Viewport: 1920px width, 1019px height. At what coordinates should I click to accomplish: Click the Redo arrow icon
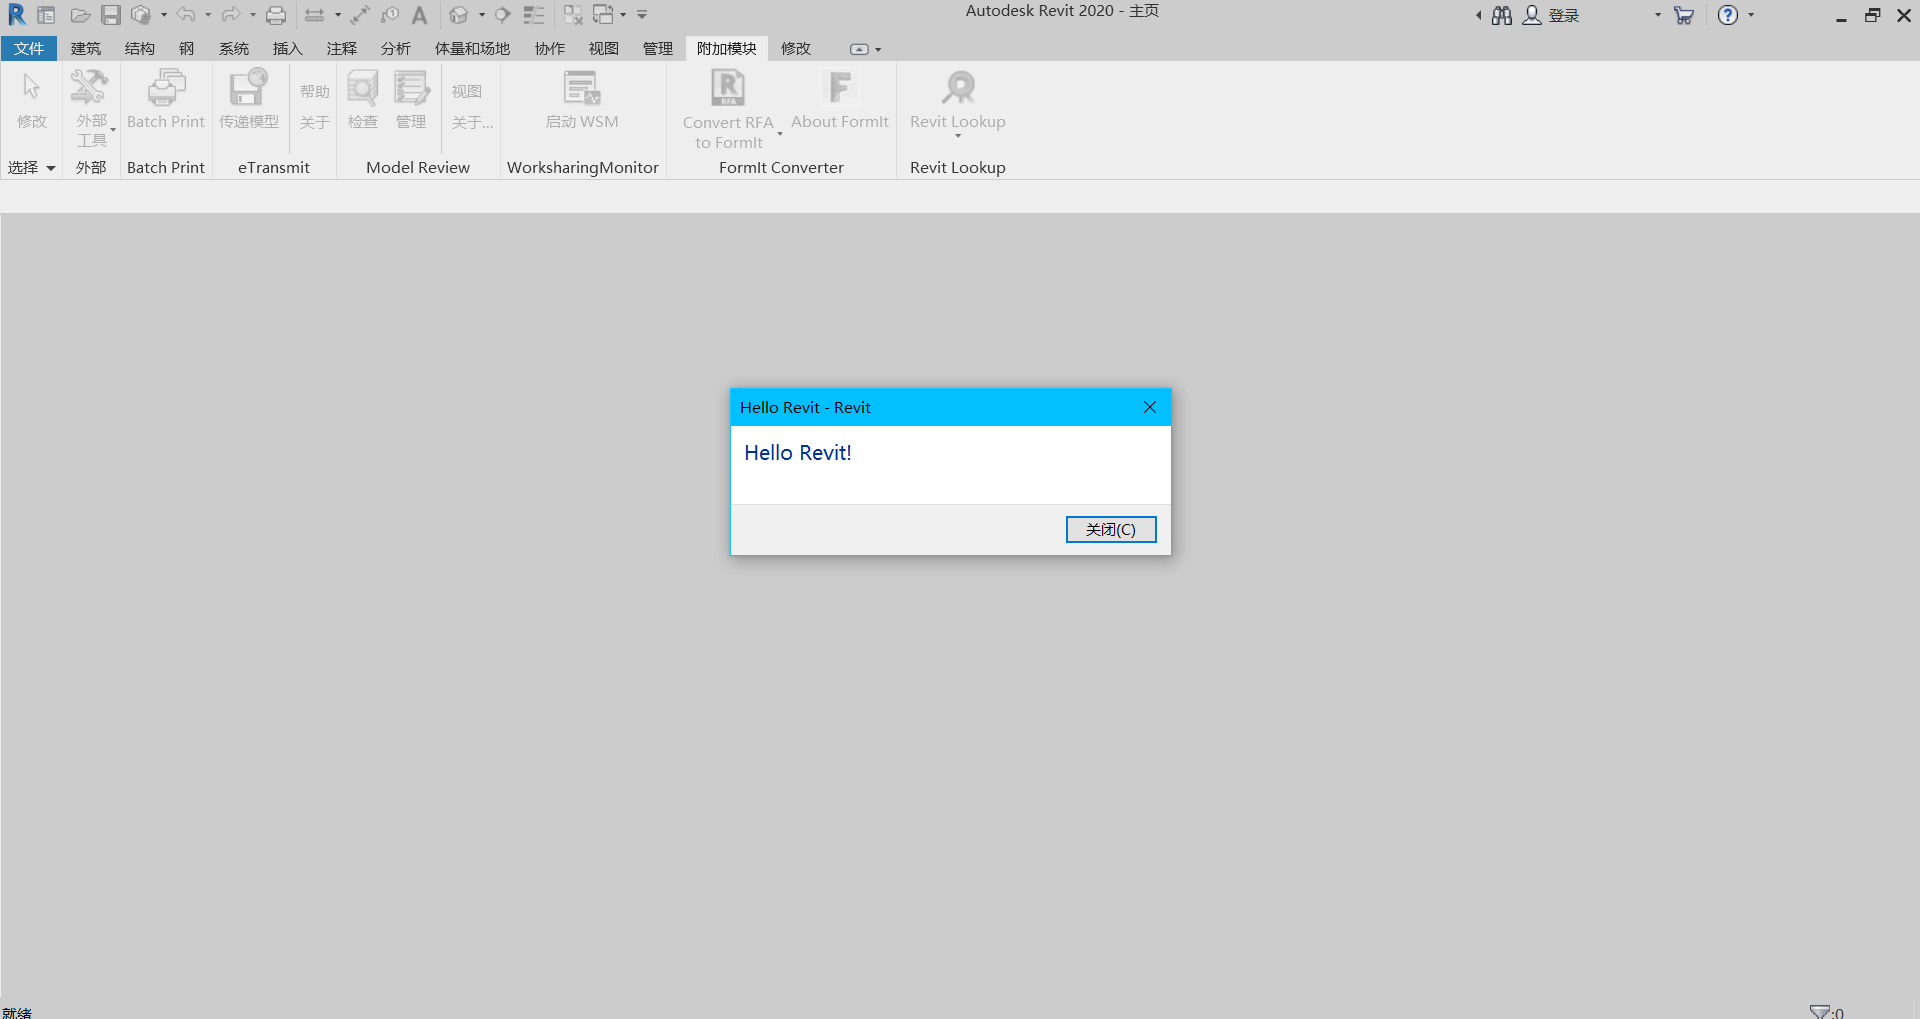(231, 15)
